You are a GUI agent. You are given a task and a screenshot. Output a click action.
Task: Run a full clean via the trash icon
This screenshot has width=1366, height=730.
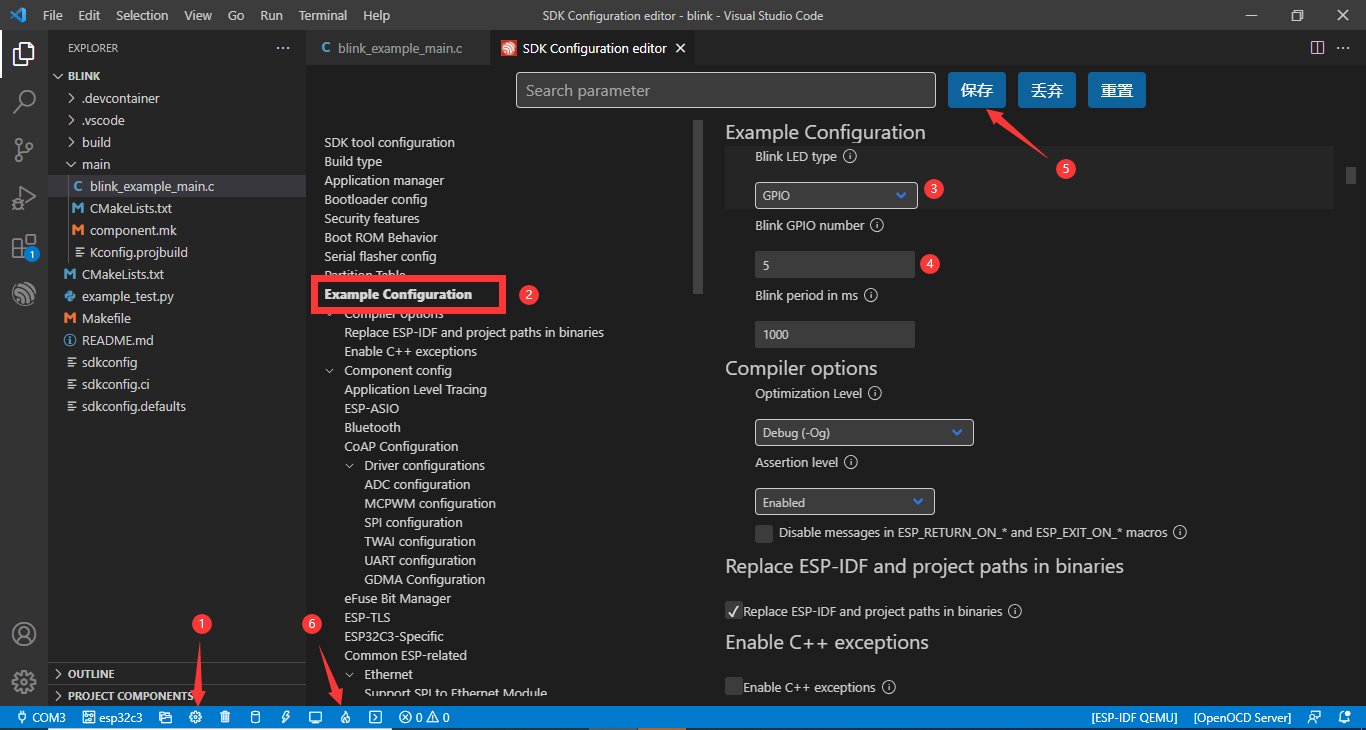click(x=225, y=716)
